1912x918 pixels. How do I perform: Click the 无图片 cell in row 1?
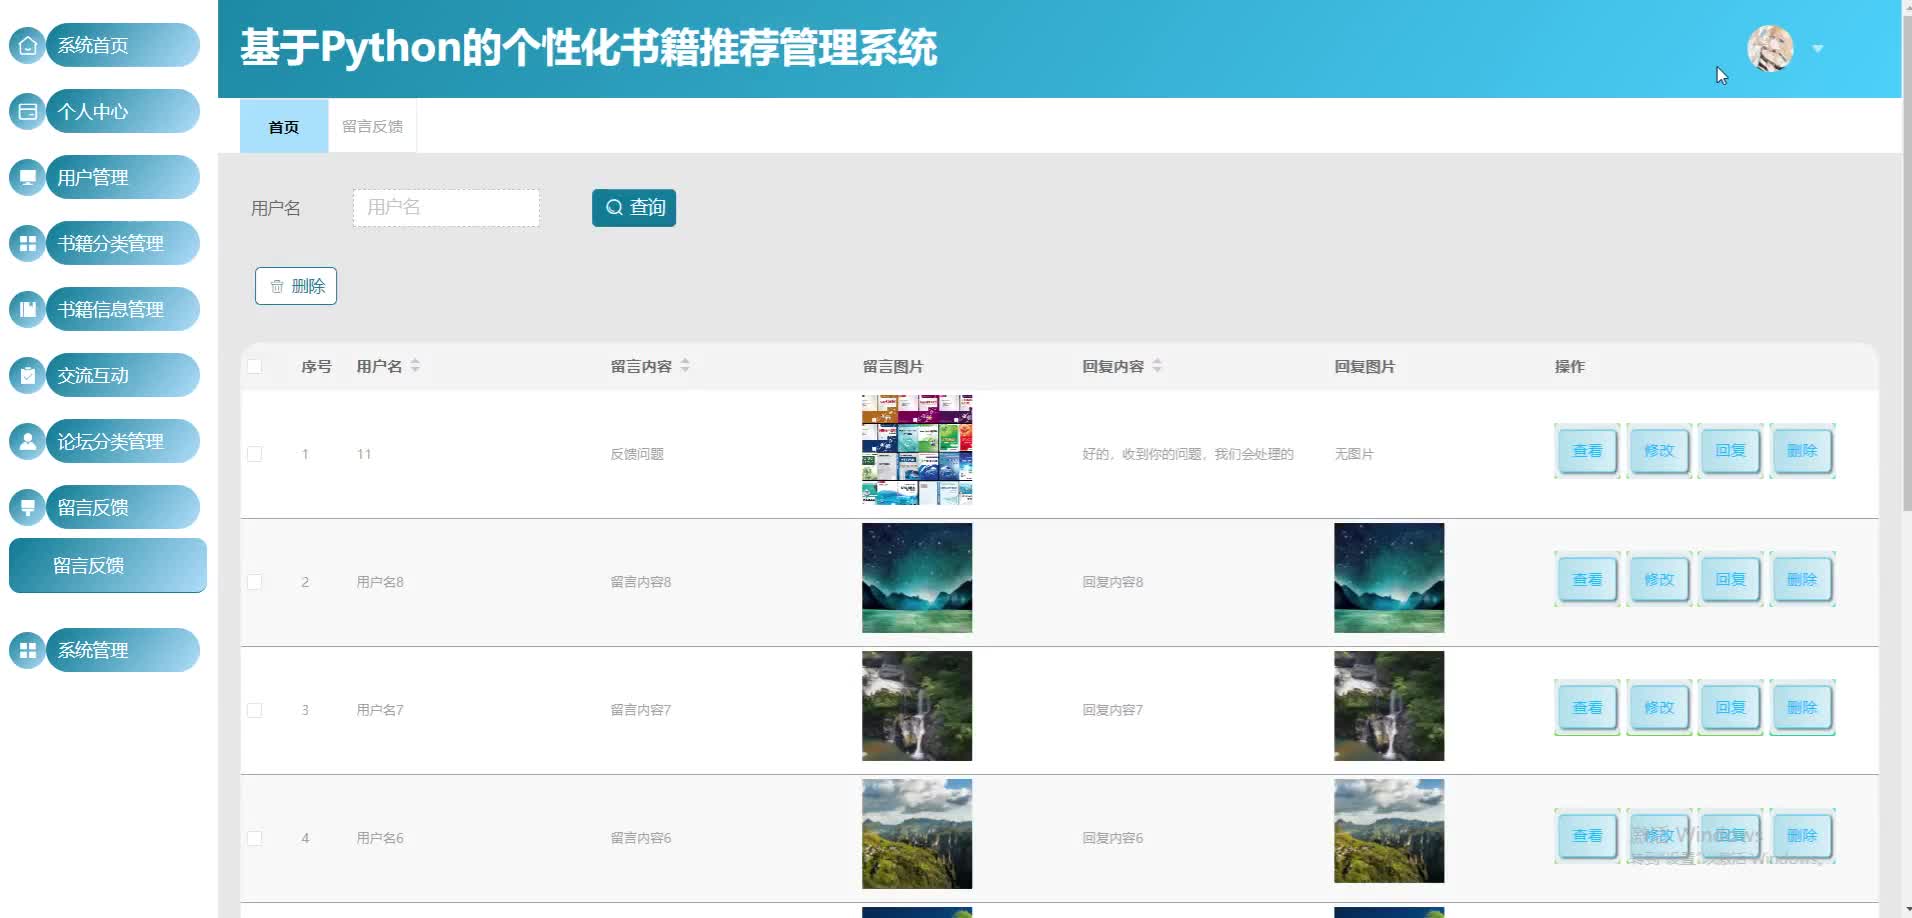[1354, 454]
